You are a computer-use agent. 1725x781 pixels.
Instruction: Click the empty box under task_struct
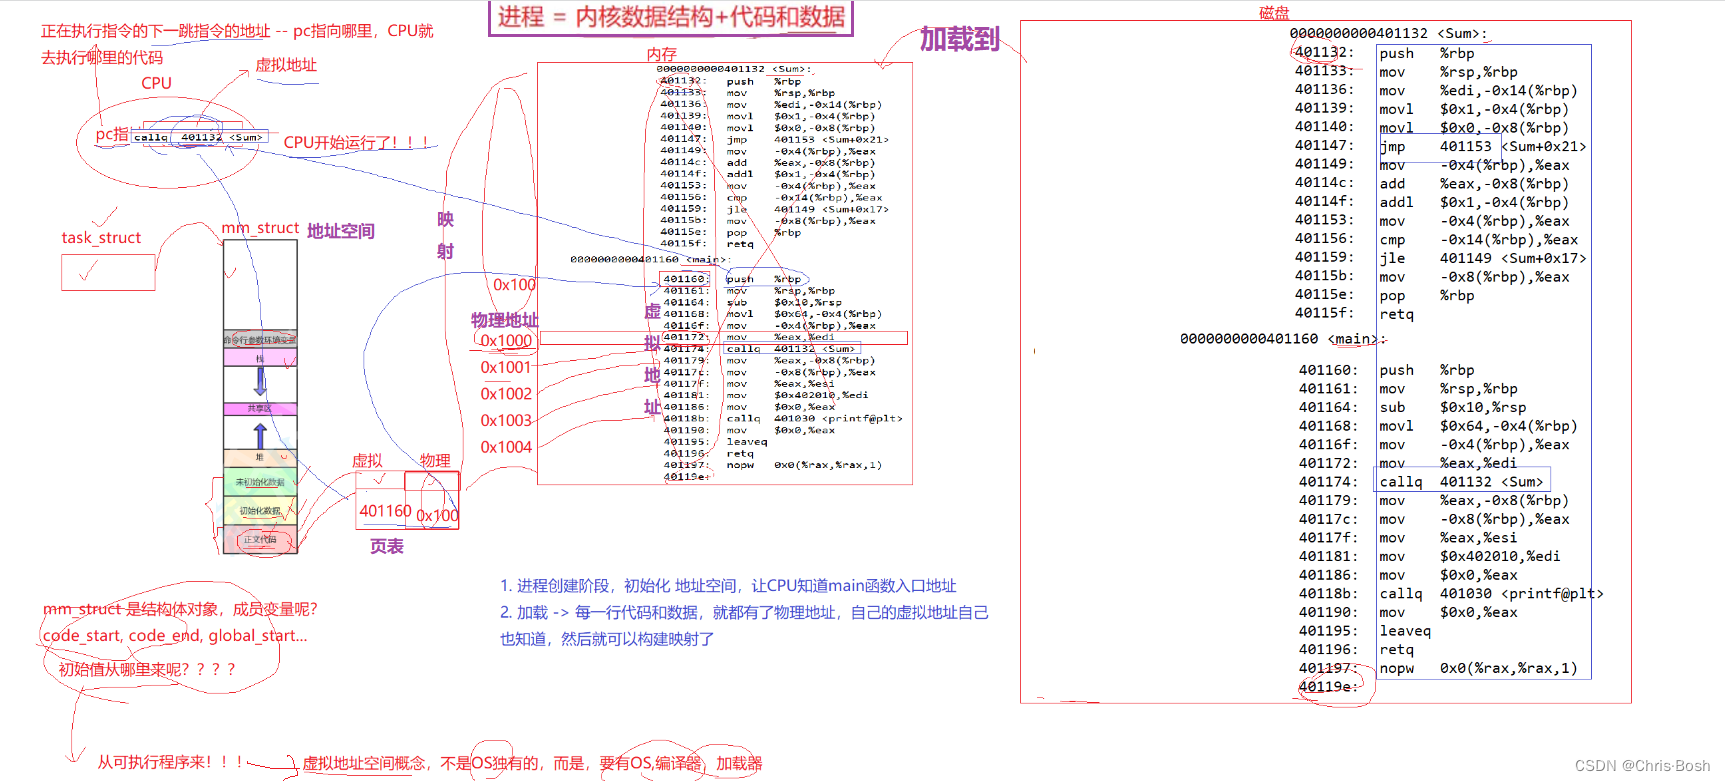108,273
